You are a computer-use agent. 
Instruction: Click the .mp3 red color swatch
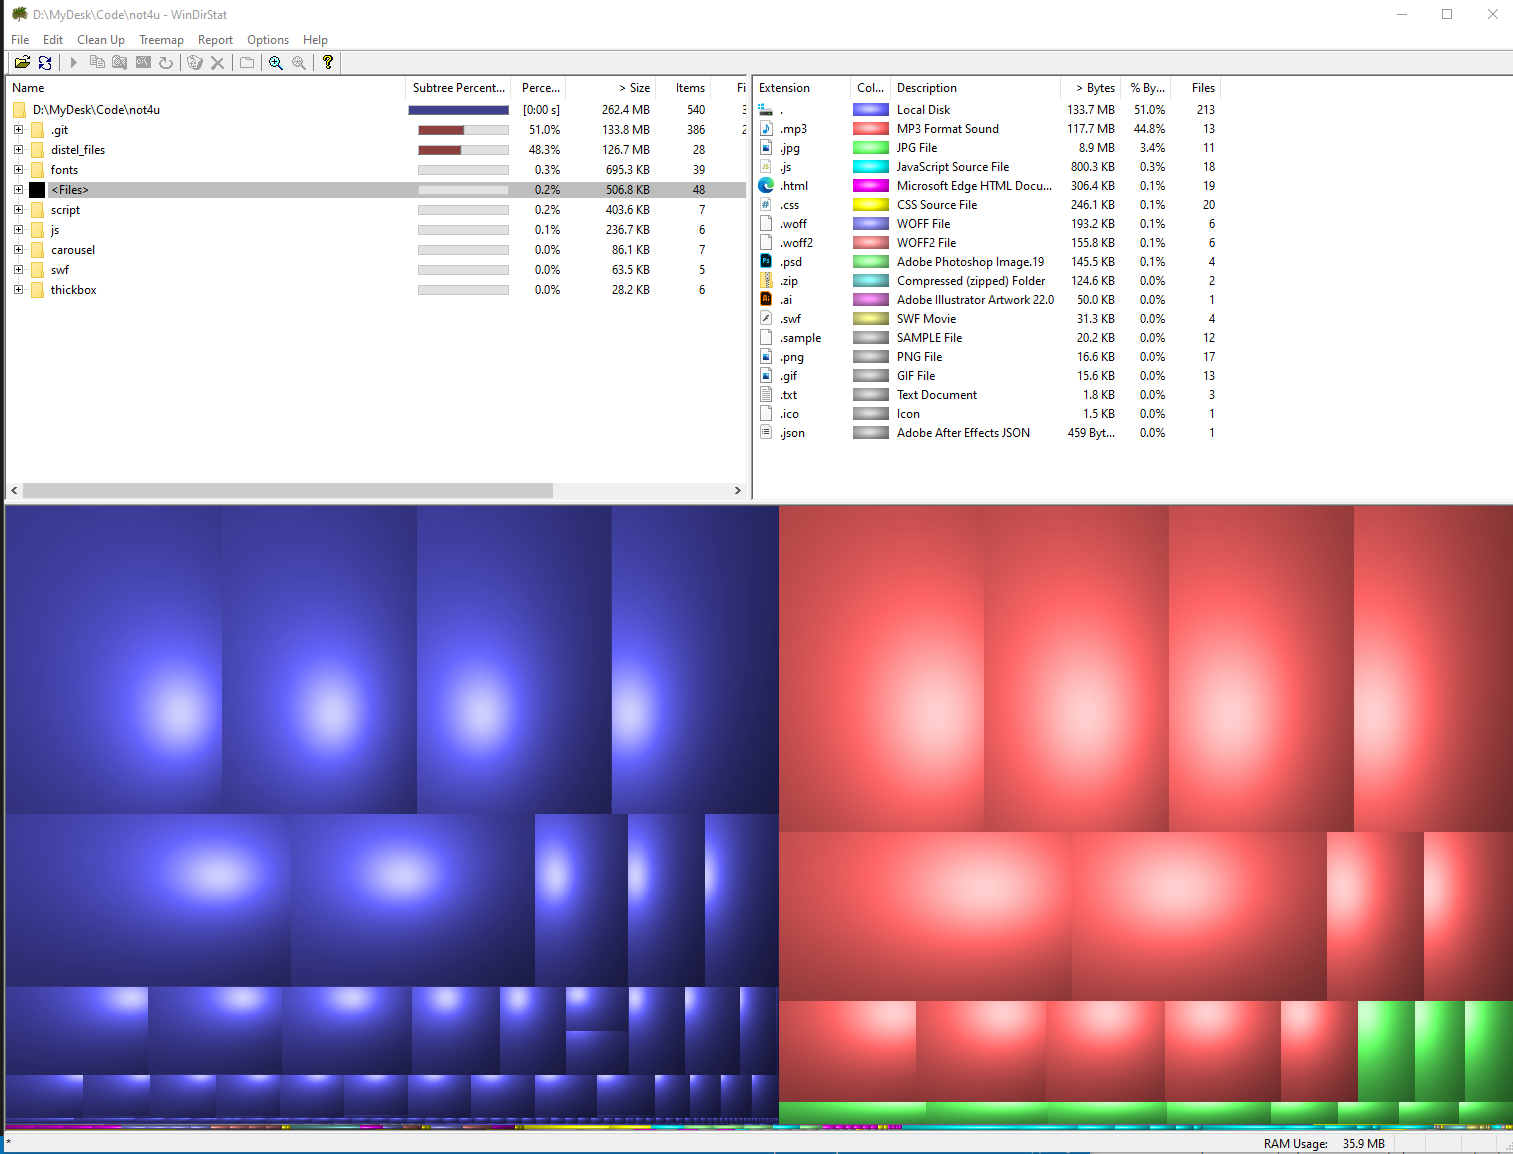pos(870,129)
